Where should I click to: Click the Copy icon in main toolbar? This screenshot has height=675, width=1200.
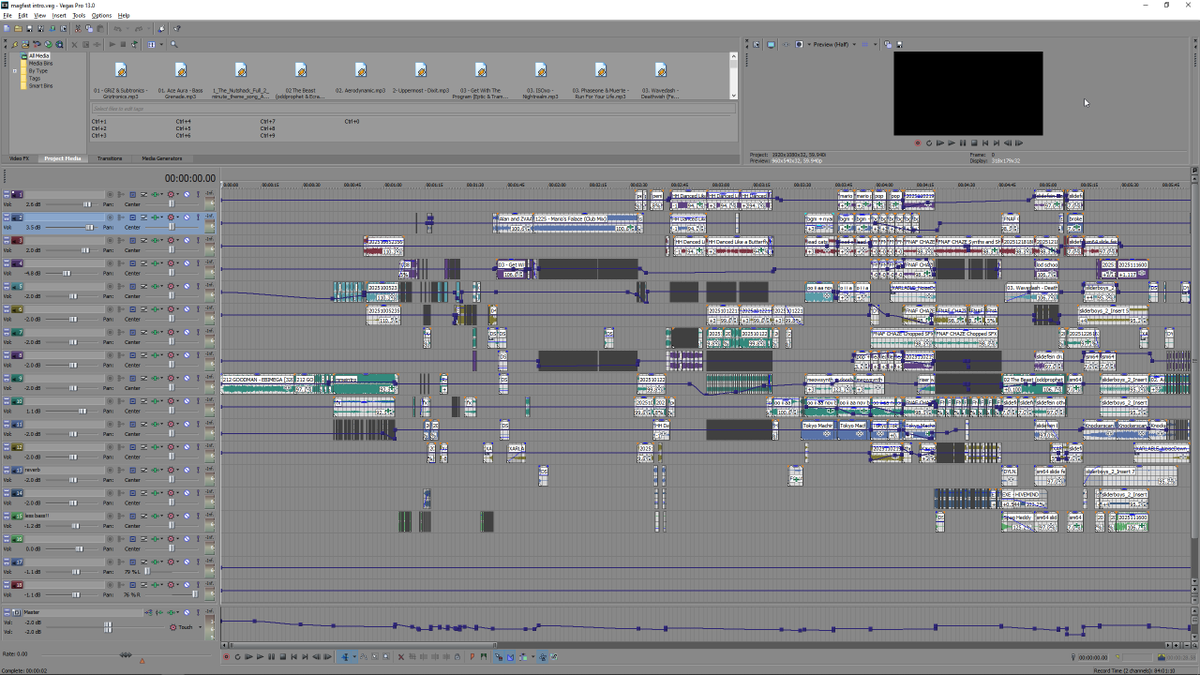tap(89, 28)
